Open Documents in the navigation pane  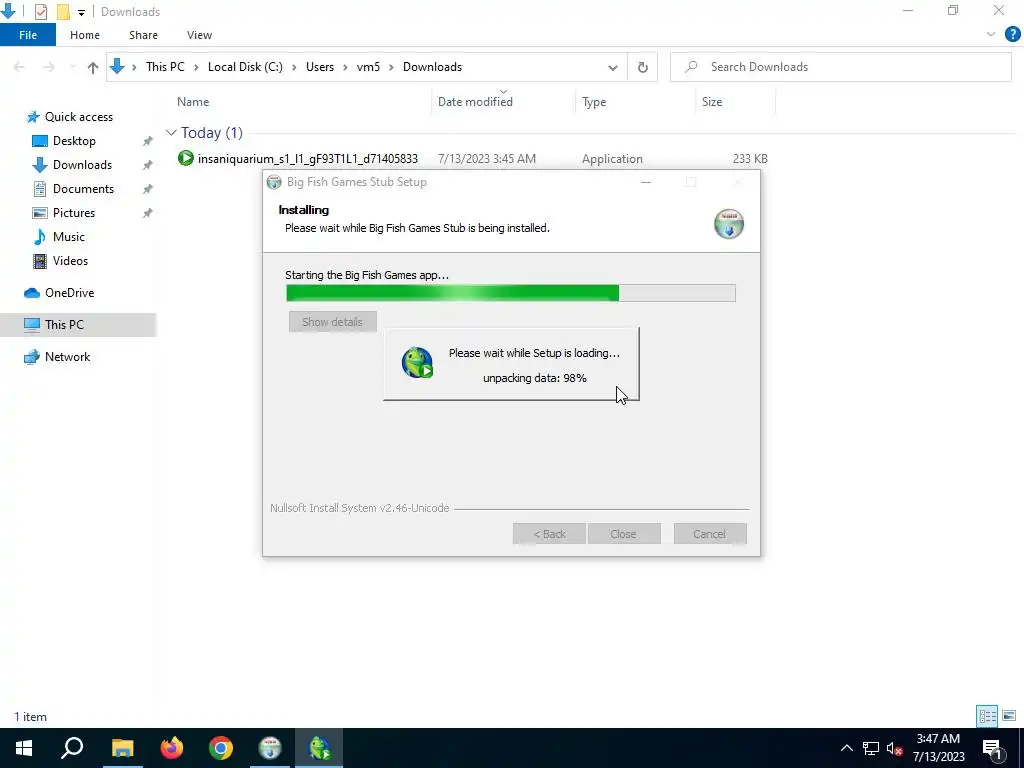[x=83, y=189]
